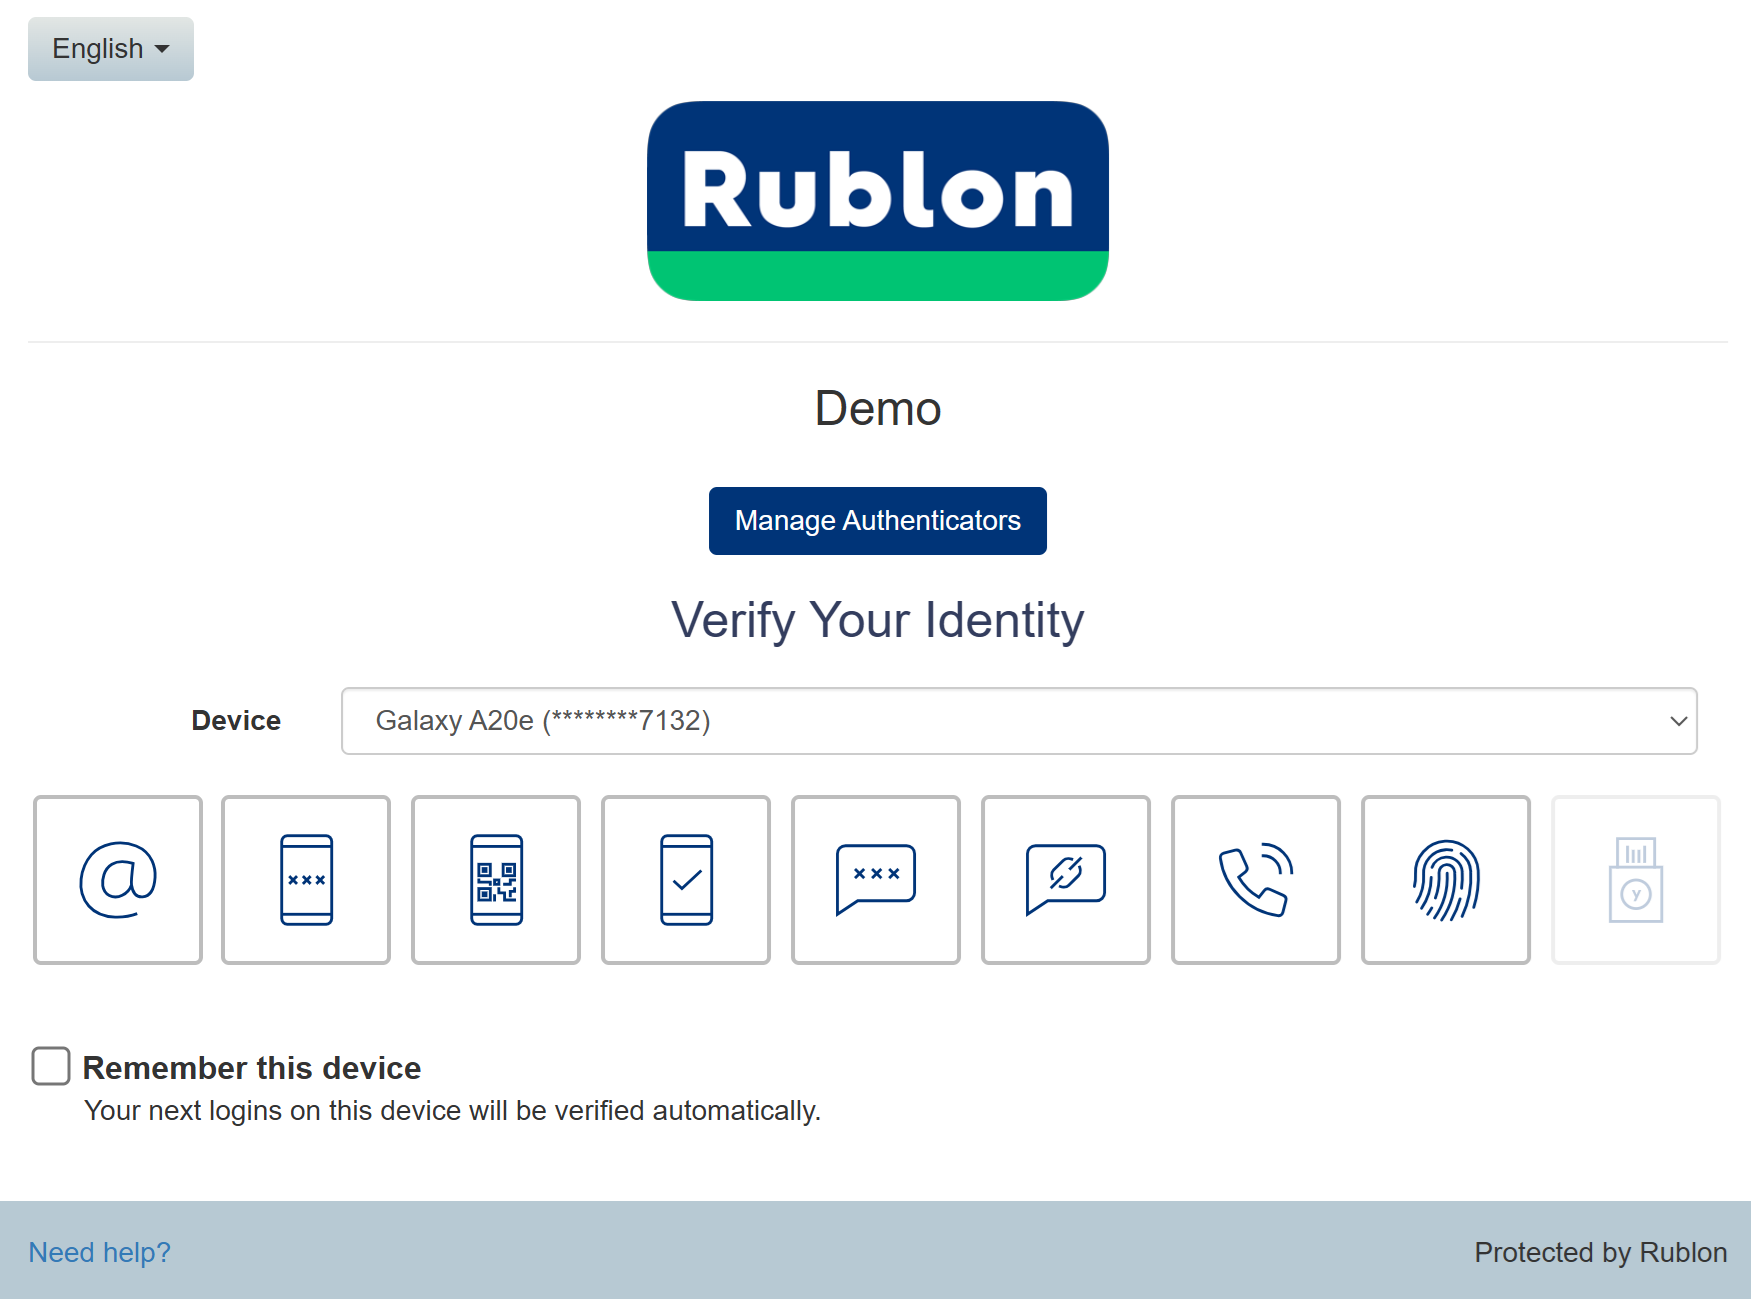
Task: Click the chevron arrow of the Device dropdown
Action: point(1678,721)
